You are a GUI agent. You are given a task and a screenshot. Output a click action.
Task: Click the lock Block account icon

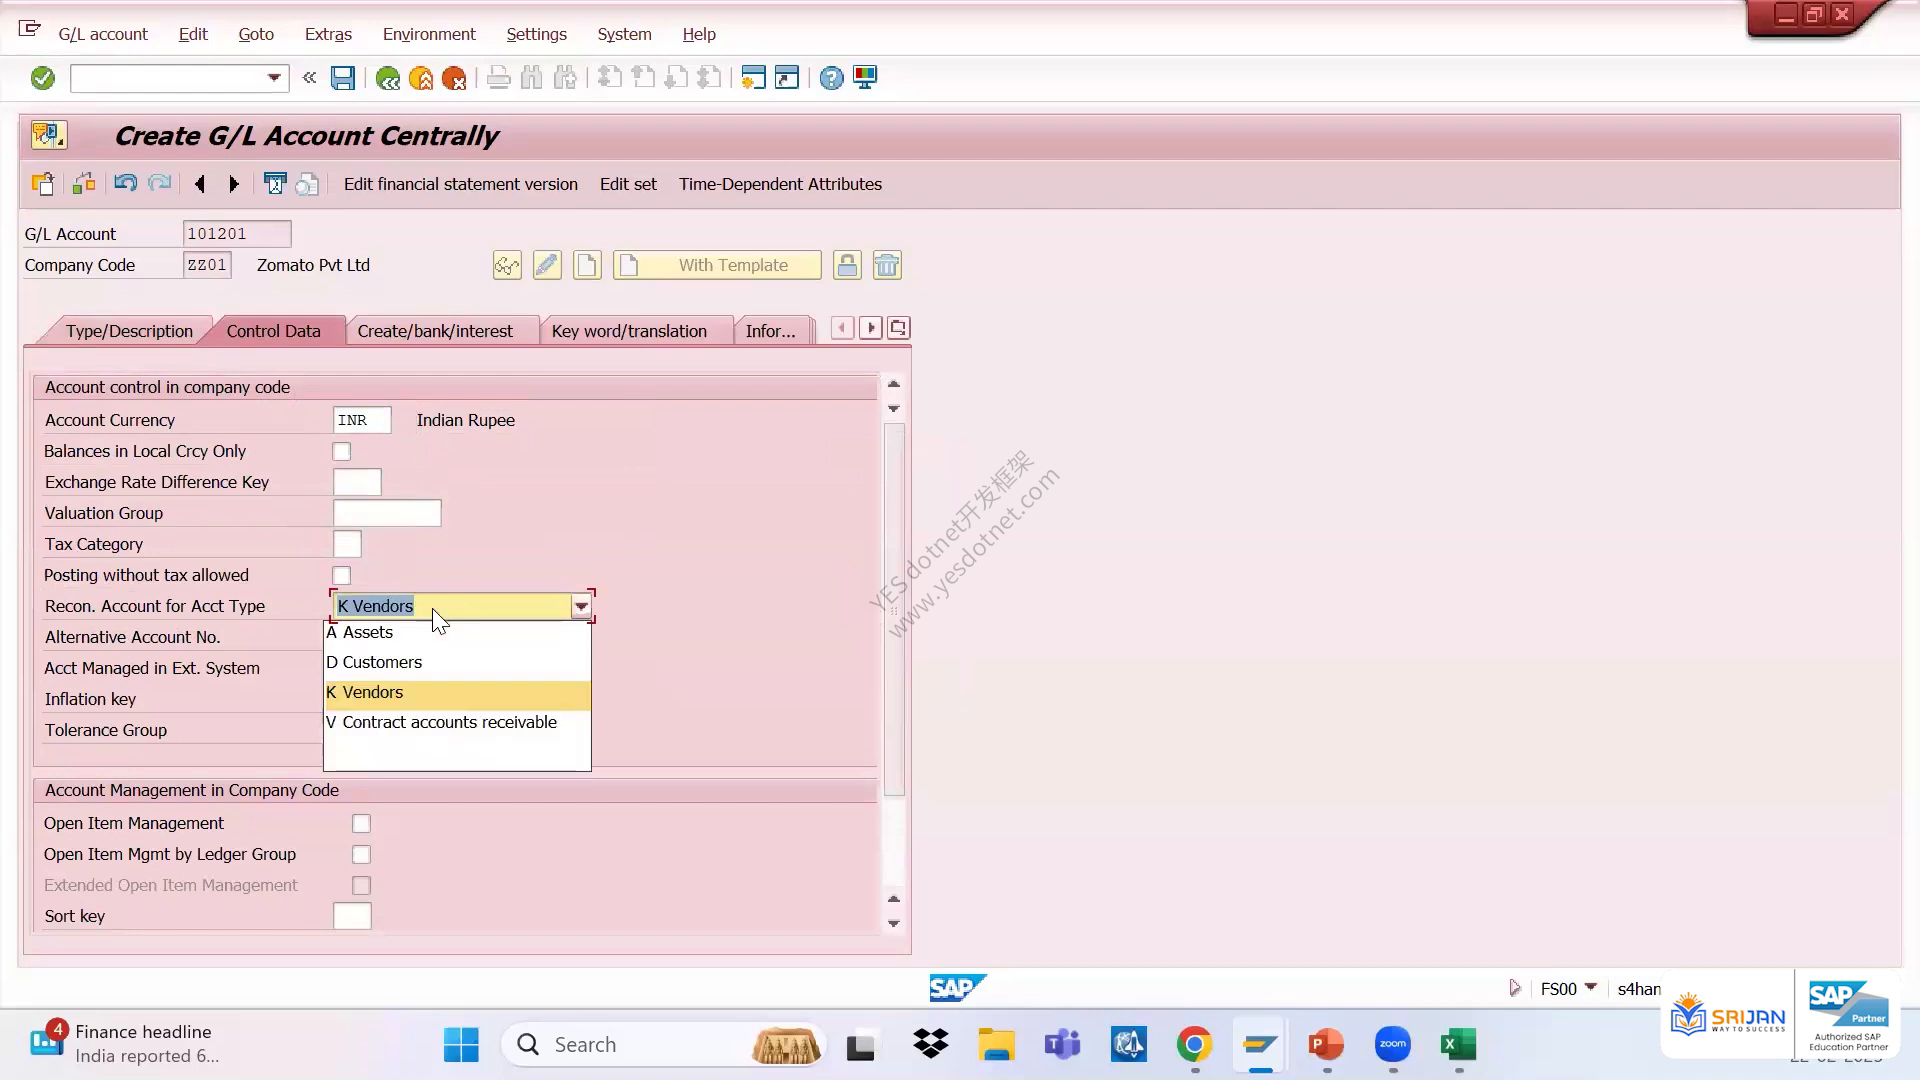click(847, 265)
